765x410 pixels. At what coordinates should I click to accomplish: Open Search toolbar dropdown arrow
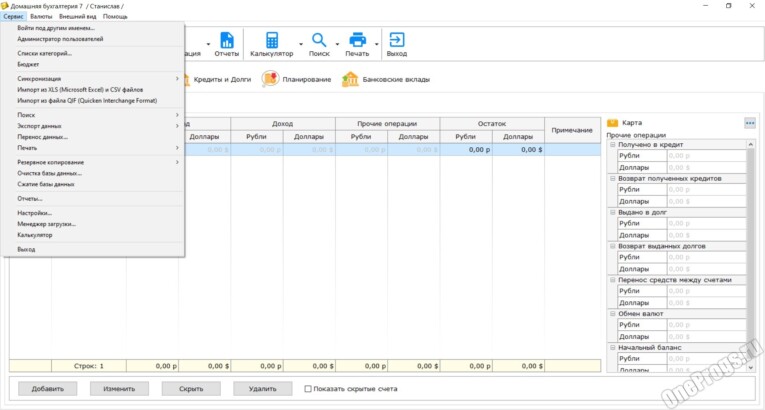337,44
